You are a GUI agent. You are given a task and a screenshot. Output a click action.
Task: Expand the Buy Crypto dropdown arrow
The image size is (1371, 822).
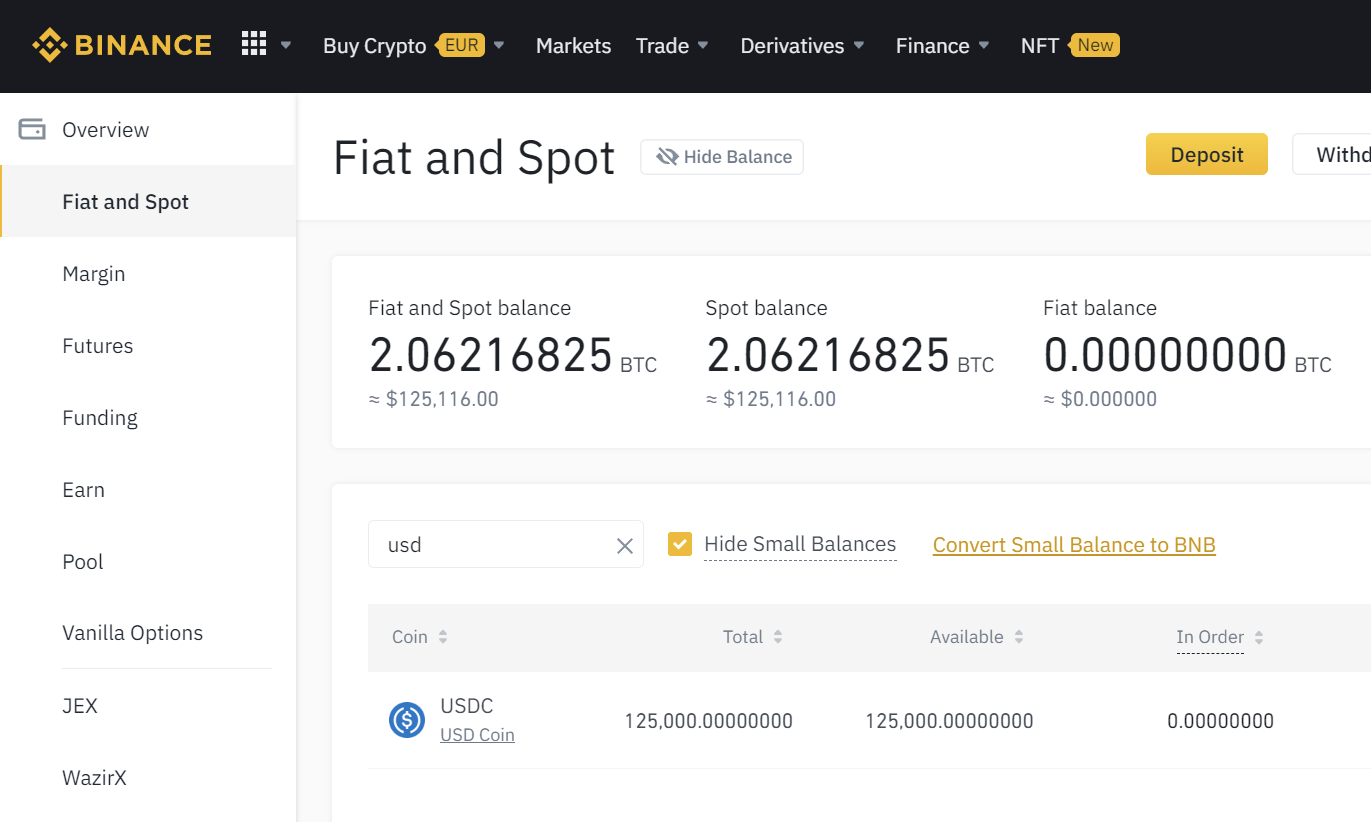click(499, 45)
